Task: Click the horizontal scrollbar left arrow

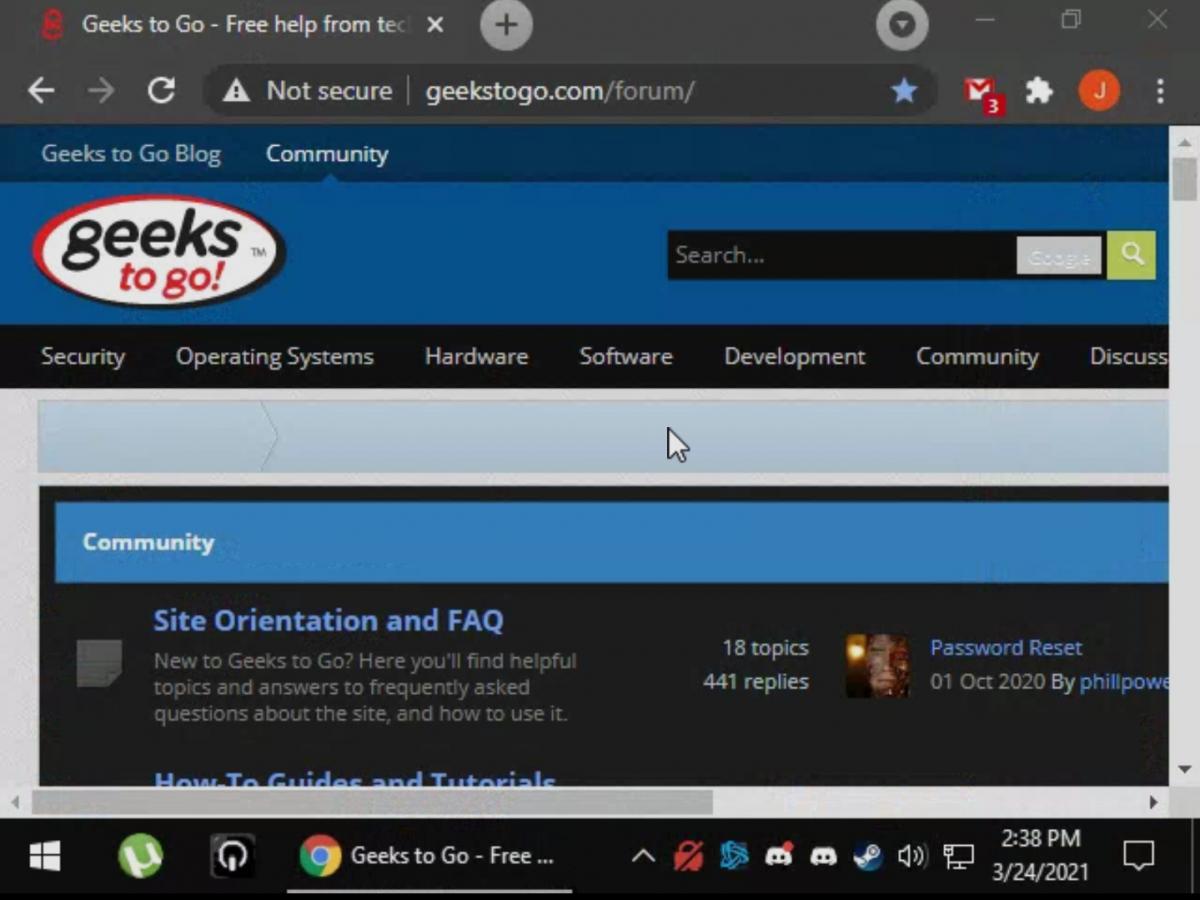Action: (15, 802)
